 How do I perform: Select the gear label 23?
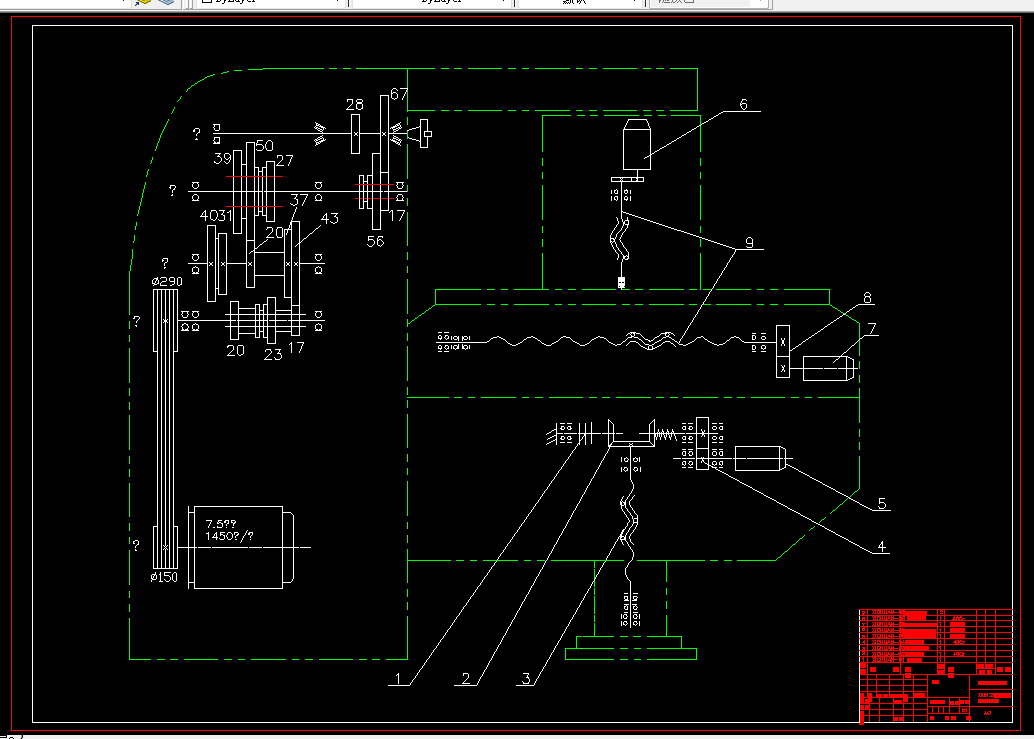[273, 355]
